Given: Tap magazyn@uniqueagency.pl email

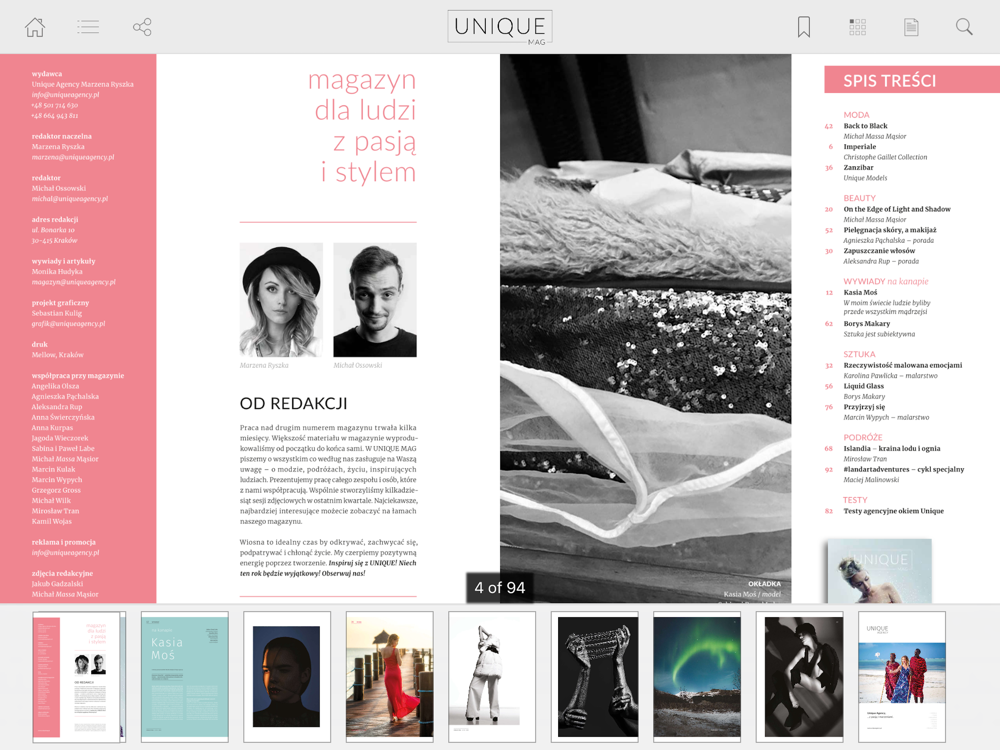Looking at the screenshot, I should 73,282.
